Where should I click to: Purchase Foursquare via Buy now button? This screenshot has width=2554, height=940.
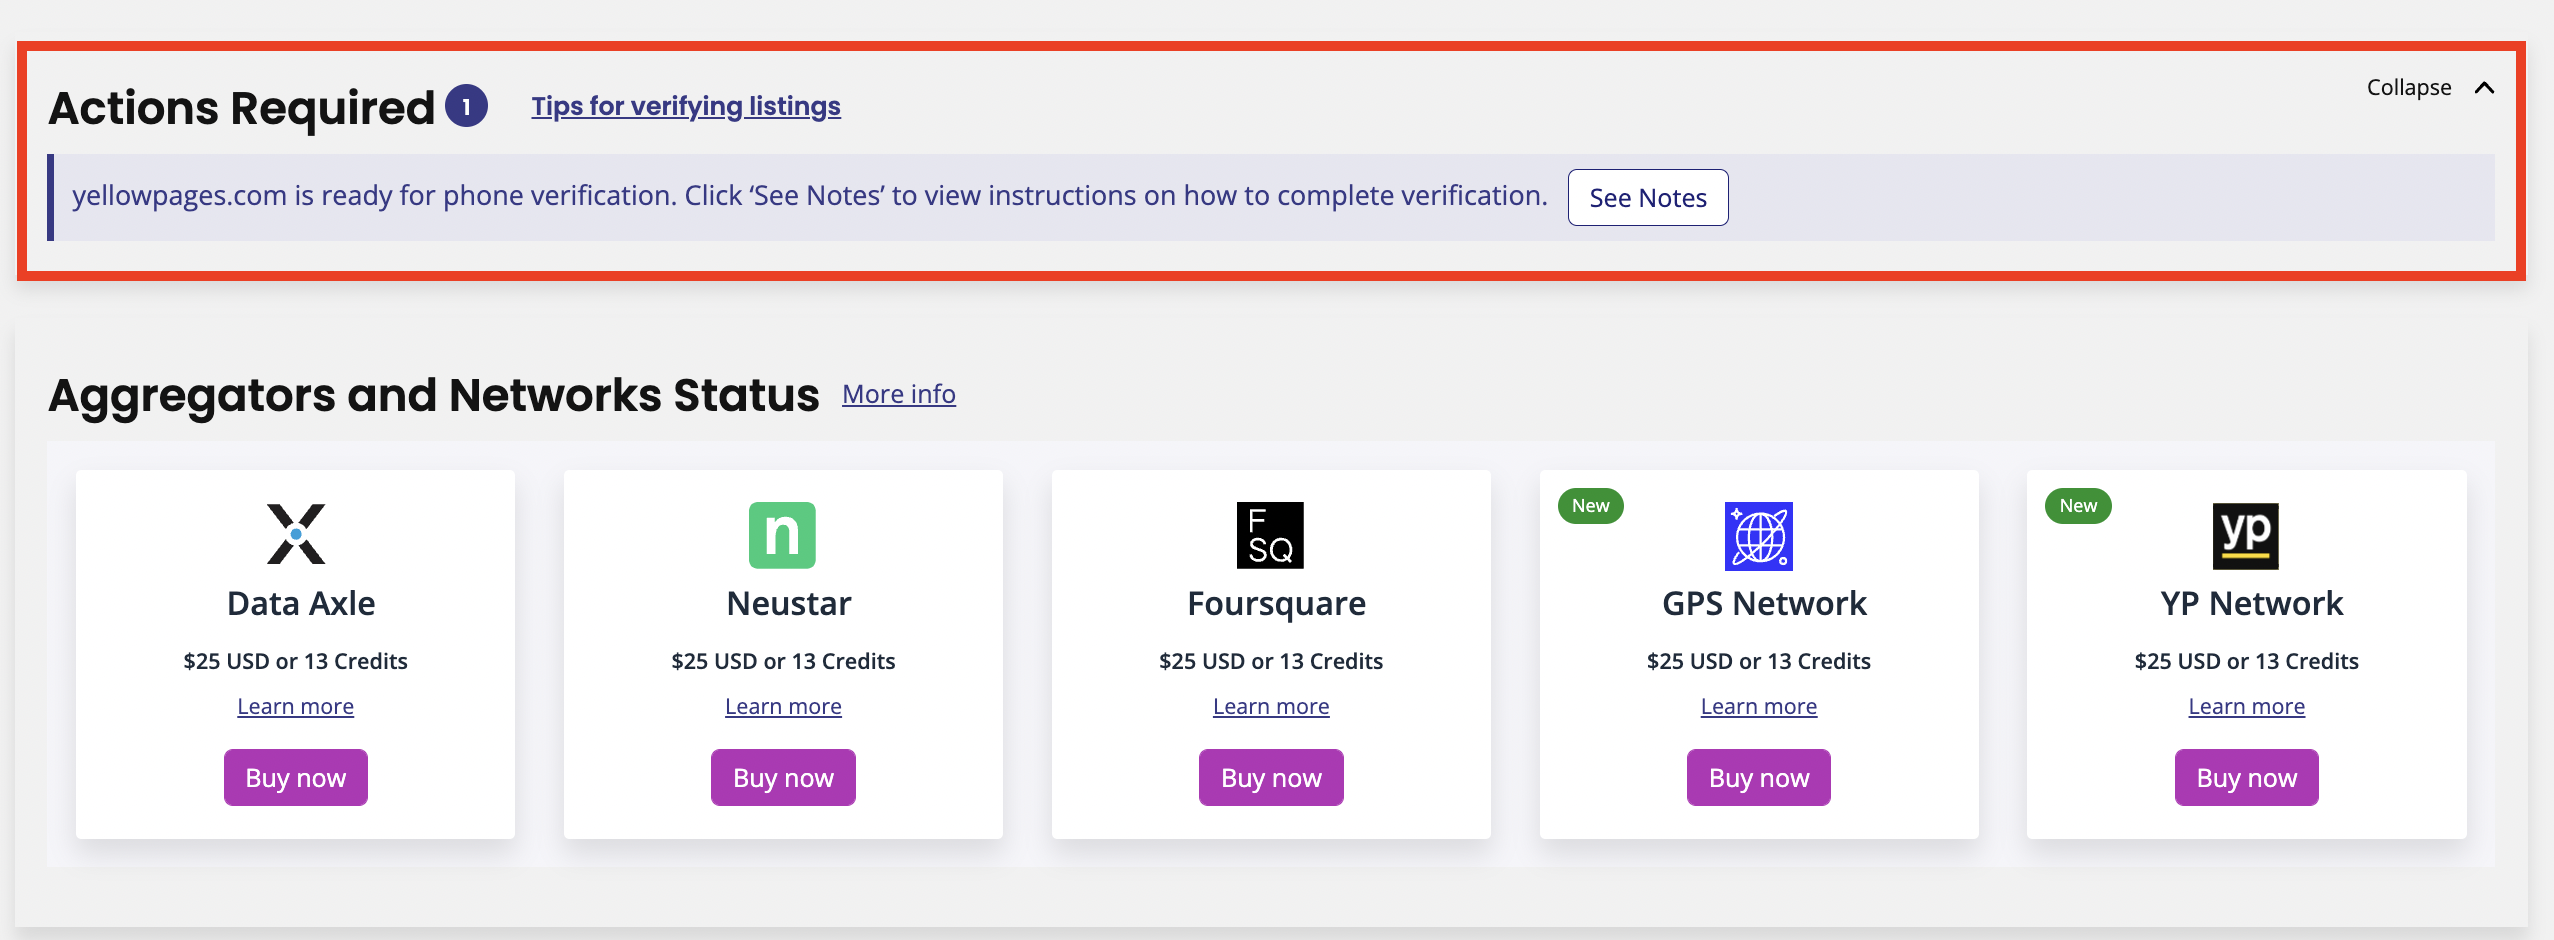pyautogui.click(x=1271, y=778)
